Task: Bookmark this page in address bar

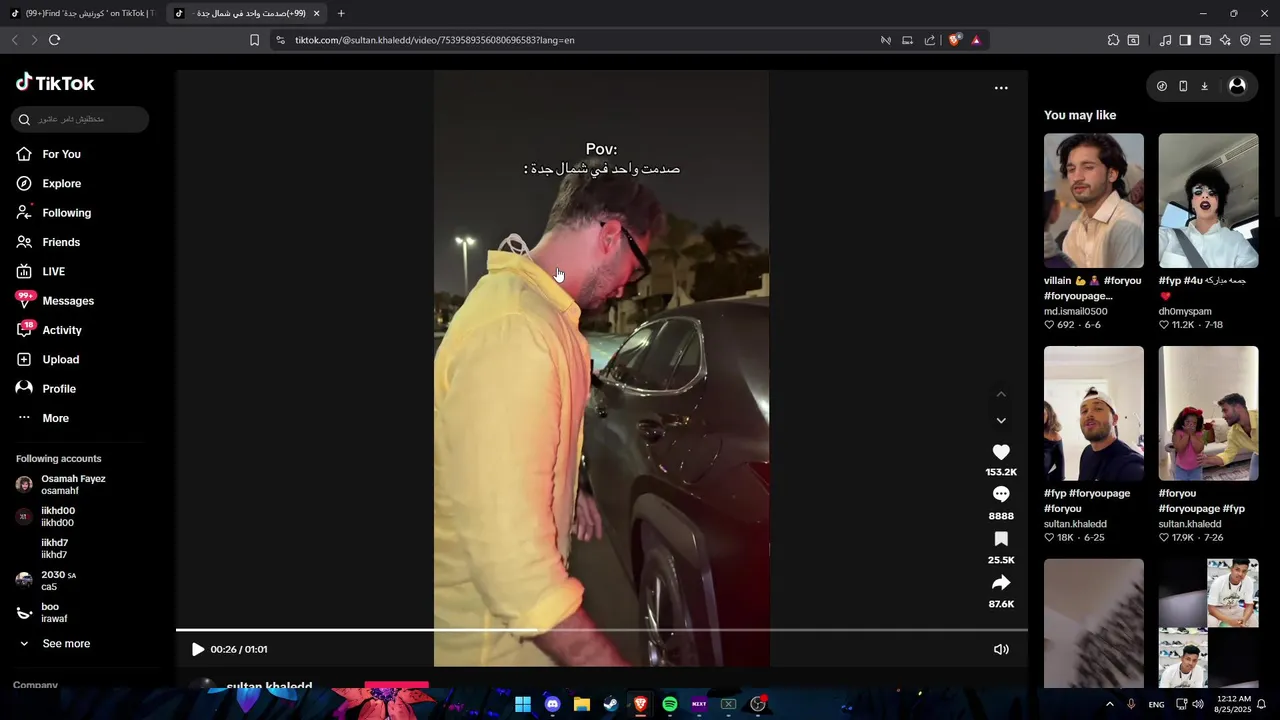Action: [x=254, y=40]
